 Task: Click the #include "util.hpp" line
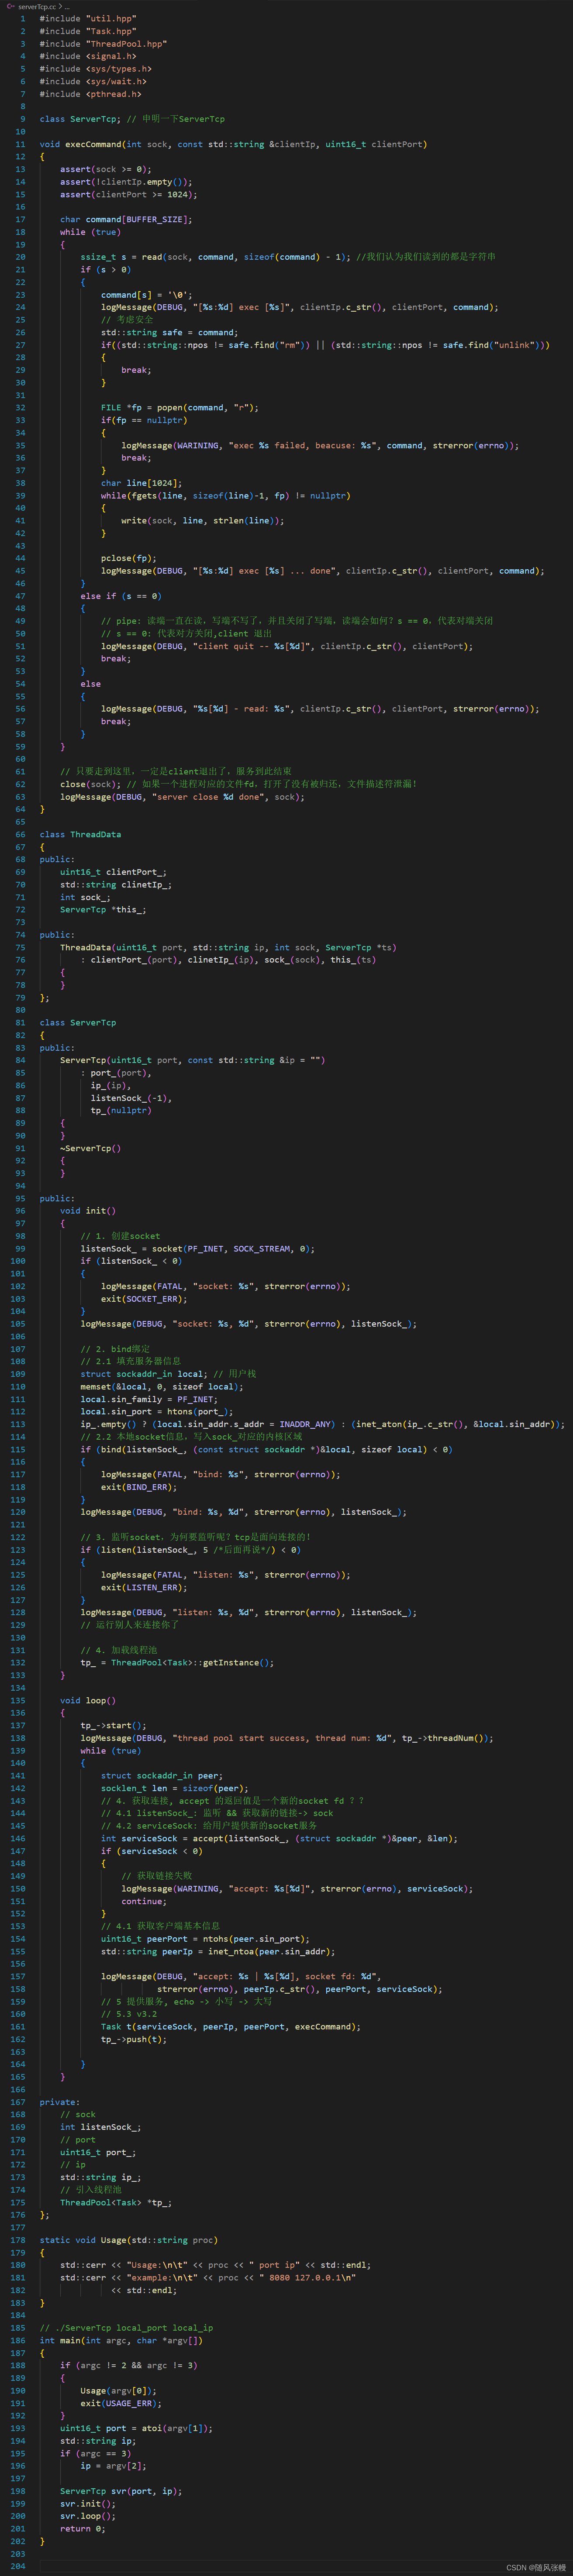(x=88, y=19)
